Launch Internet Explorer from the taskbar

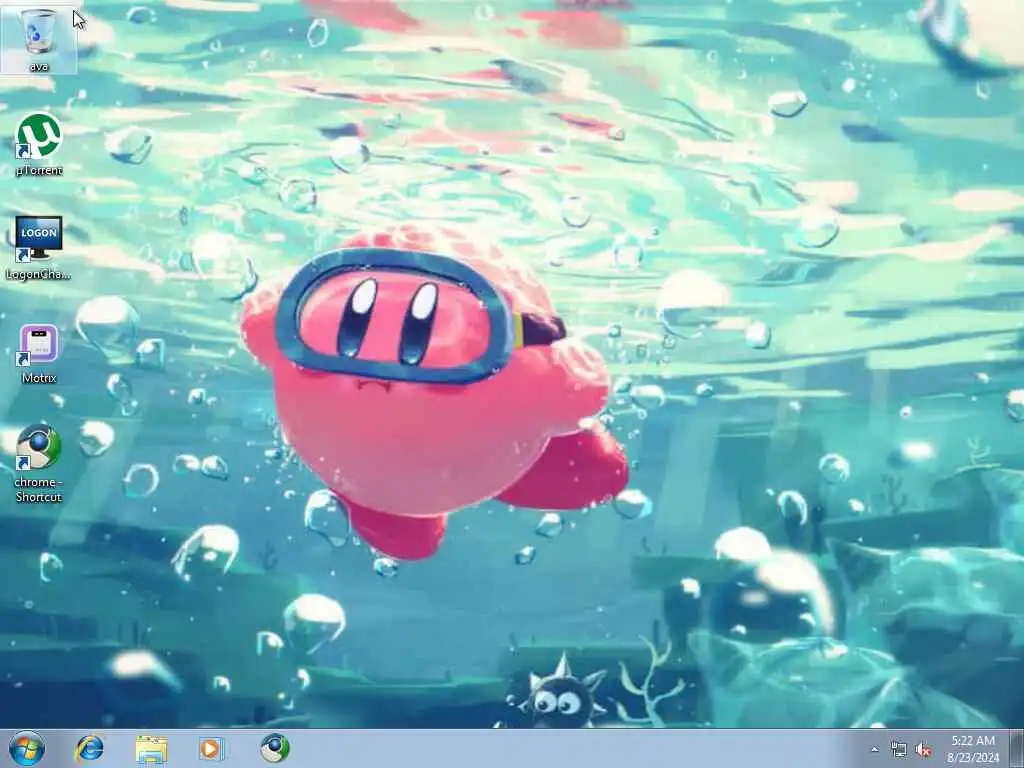89,748
